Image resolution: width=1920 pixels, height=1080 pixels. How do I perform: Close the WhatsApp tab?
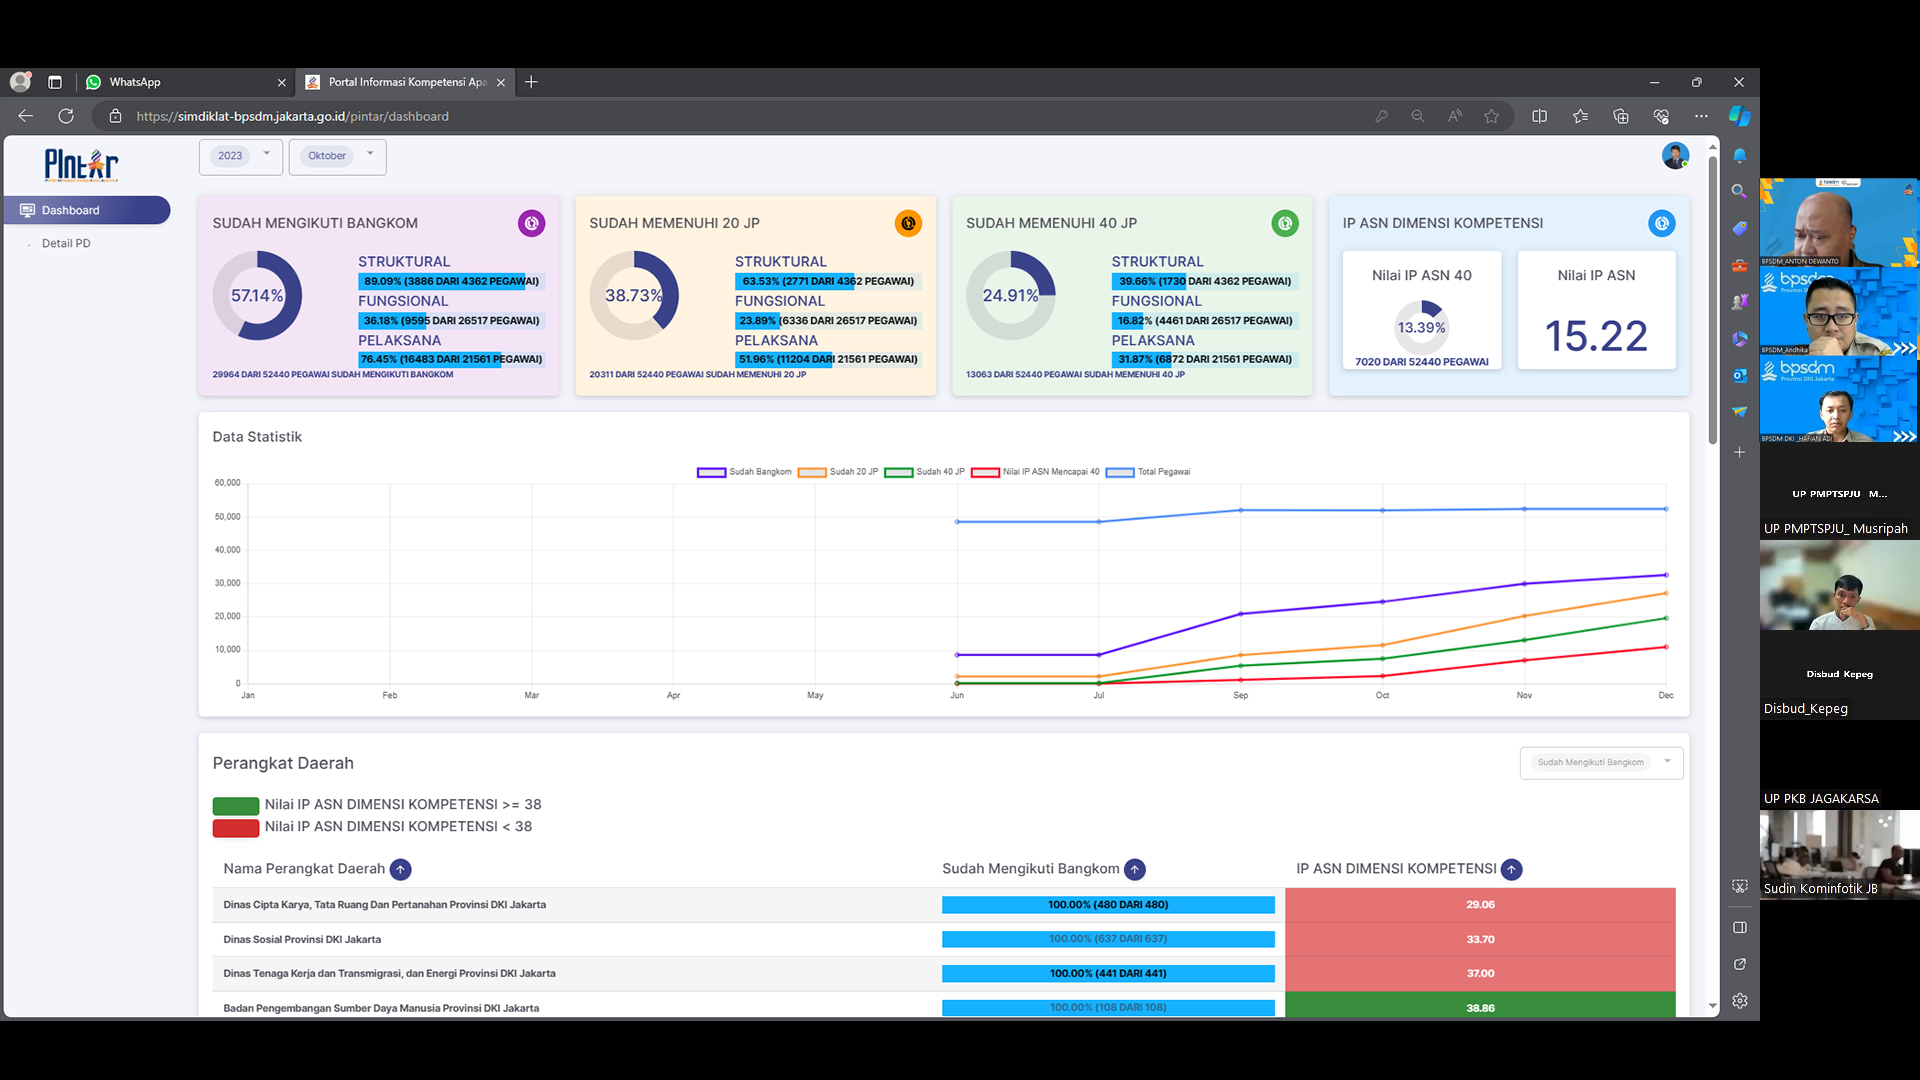coord(282,82)
